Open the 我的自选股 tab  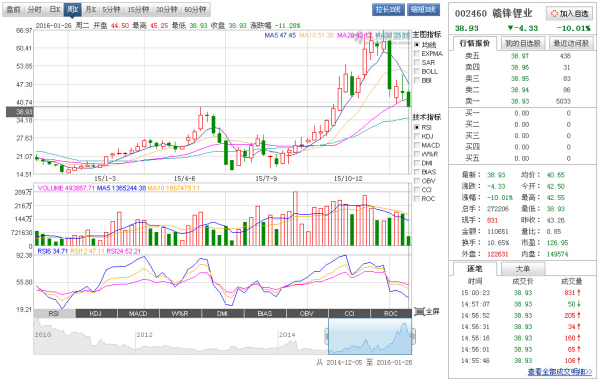[x=523, y=44]
